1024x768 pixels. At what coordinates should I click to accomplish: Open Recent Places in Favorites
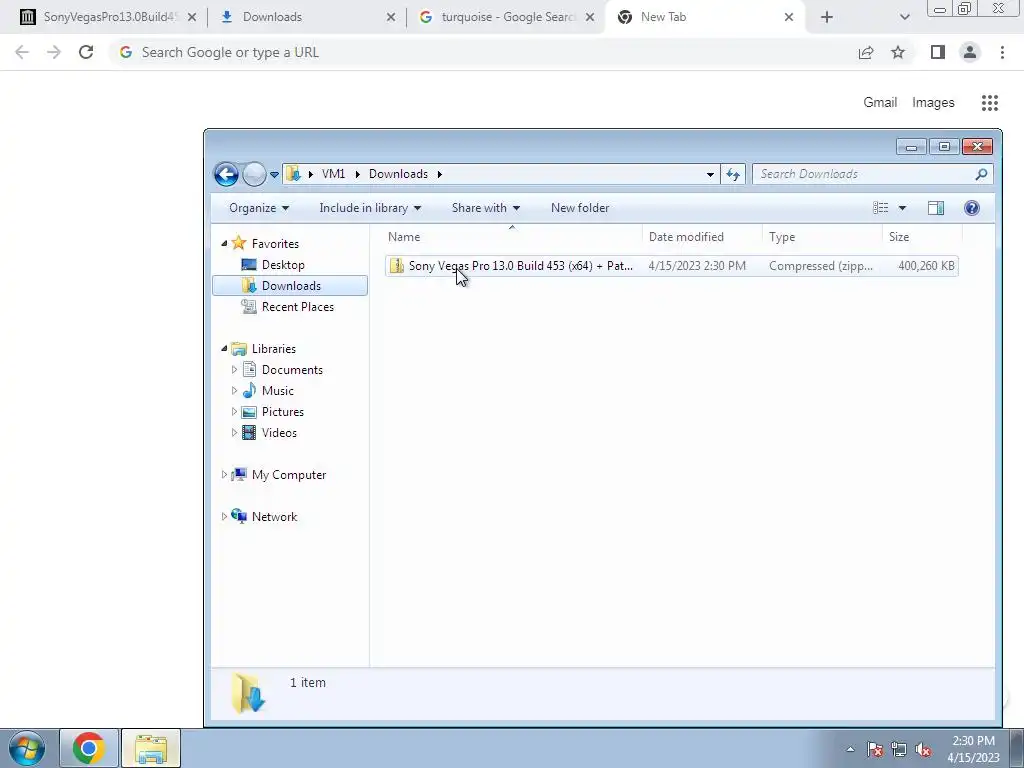[297, 306]
